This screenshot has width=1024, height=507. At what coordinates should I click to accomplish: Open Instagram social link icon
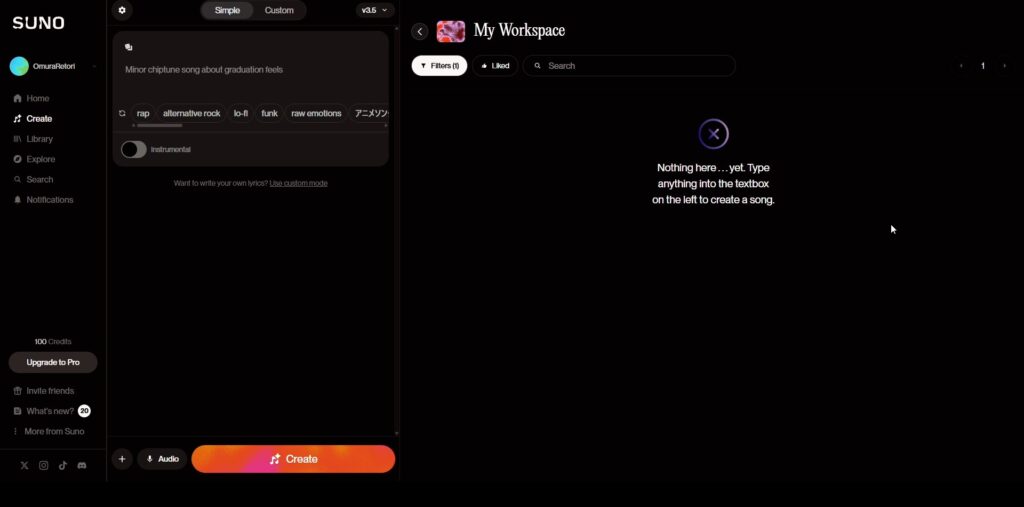43,466
